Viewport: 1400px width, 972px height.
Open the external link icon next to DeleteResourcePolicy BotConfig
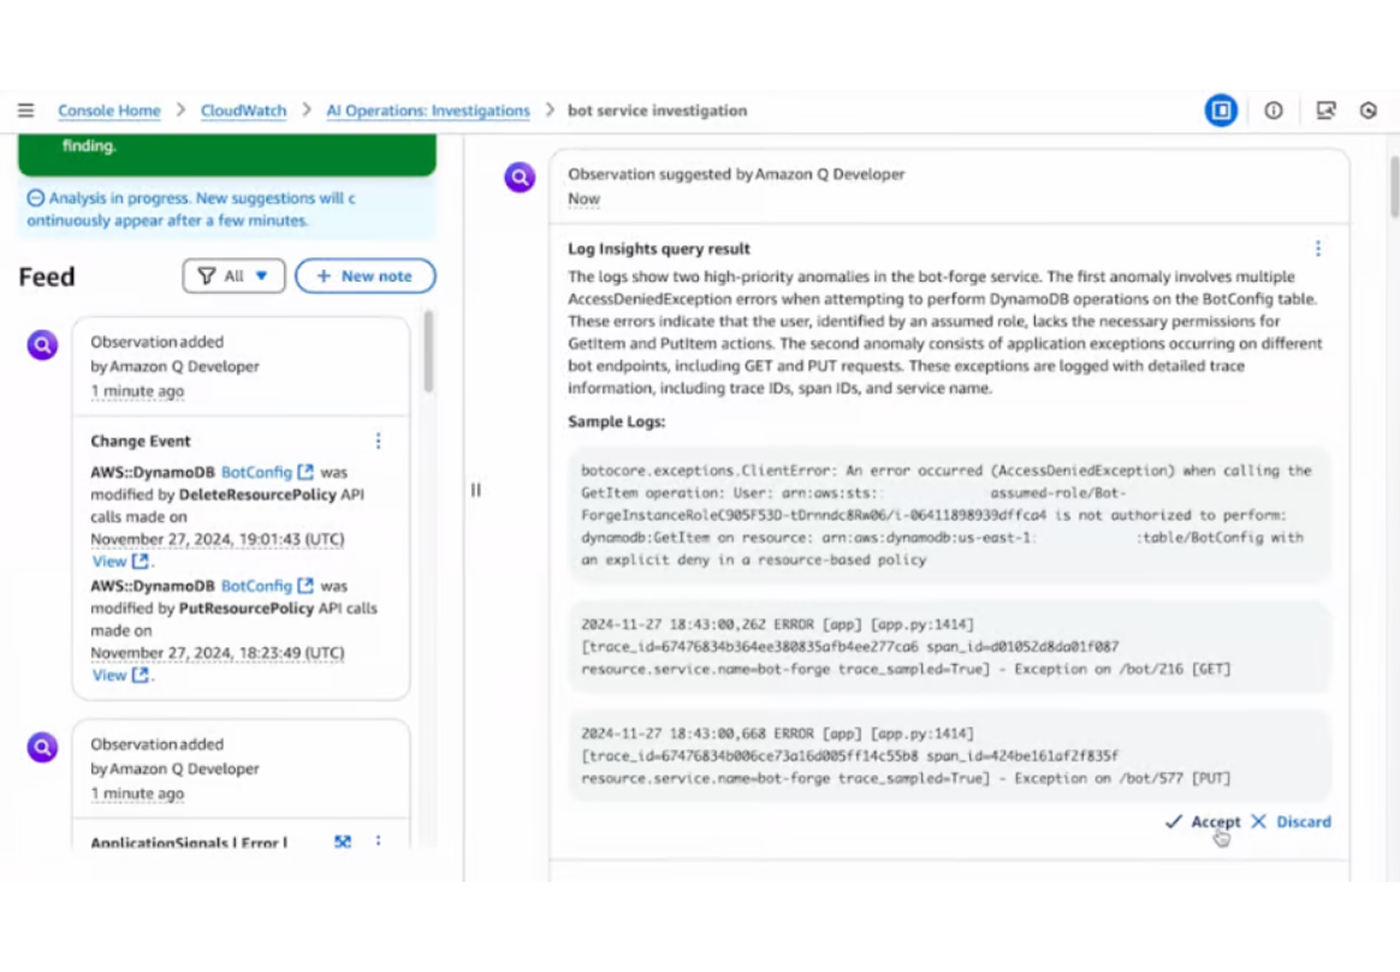tap(306, 472)
